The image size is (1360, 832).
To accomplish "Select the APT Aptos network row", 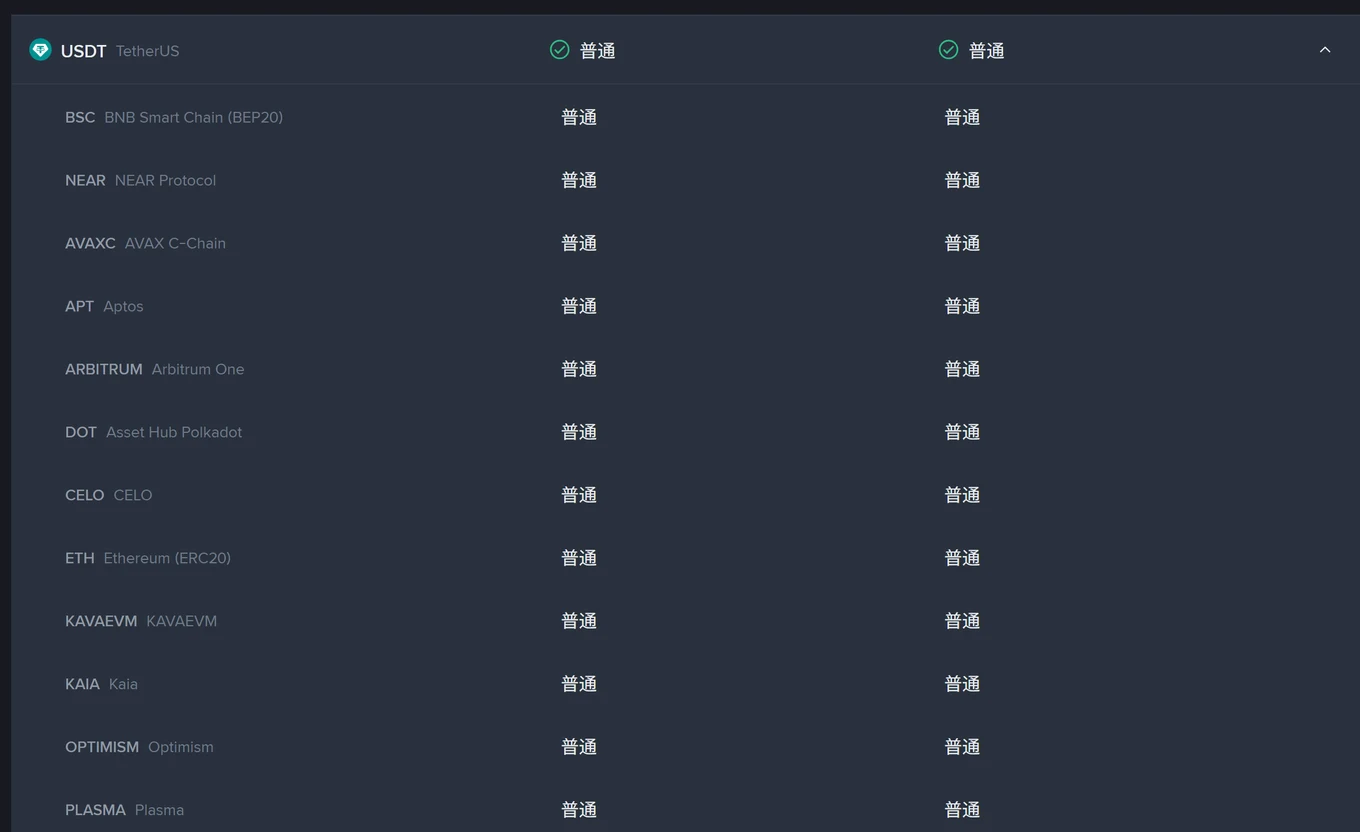I will point(685,306).
